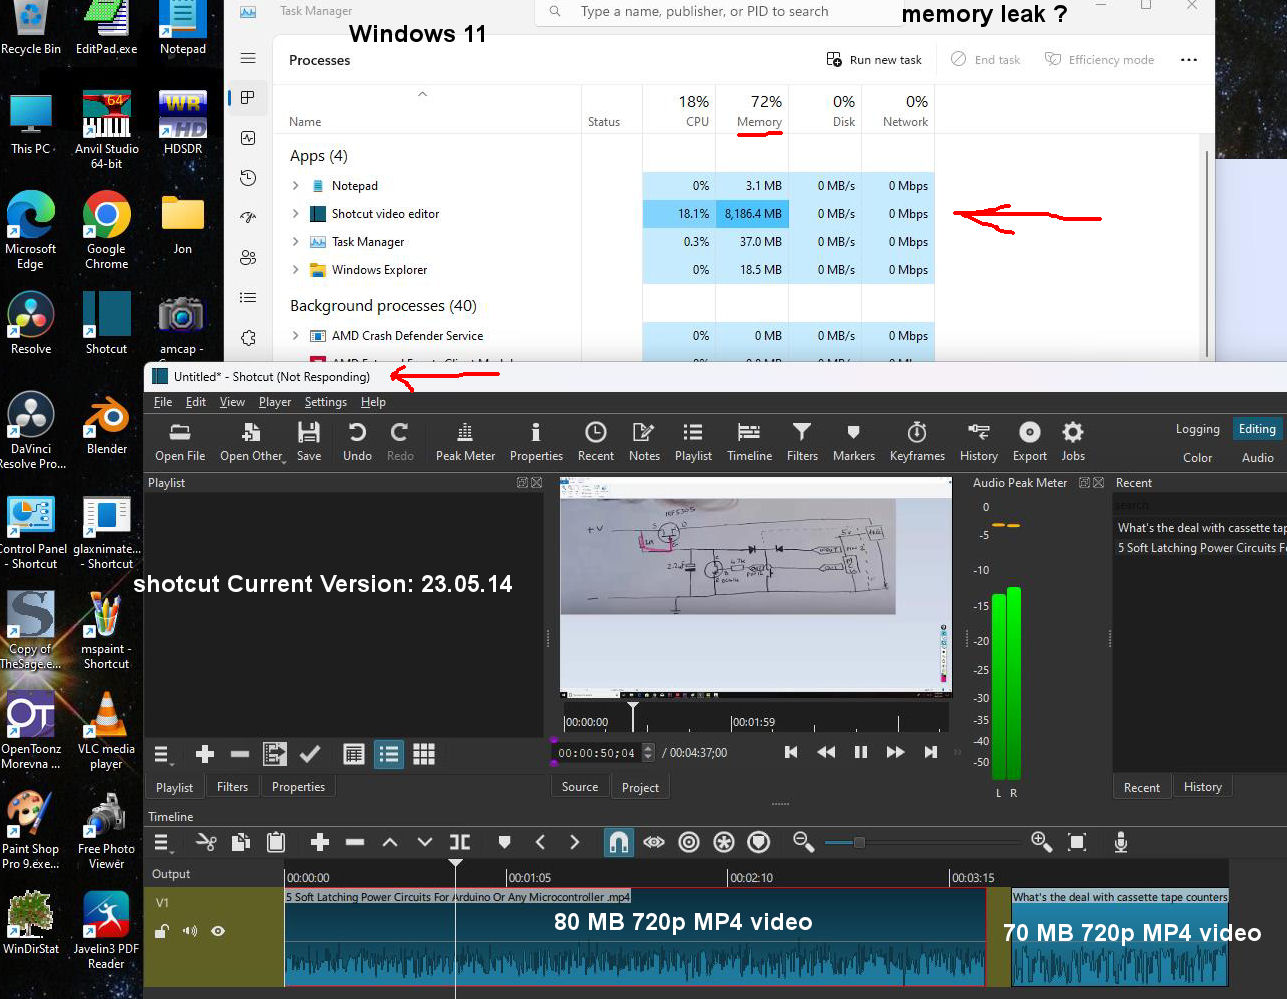Click the Export toolbar icon
The image size is (1287, 999).
pyautogui.click(x=1029, y=441)
